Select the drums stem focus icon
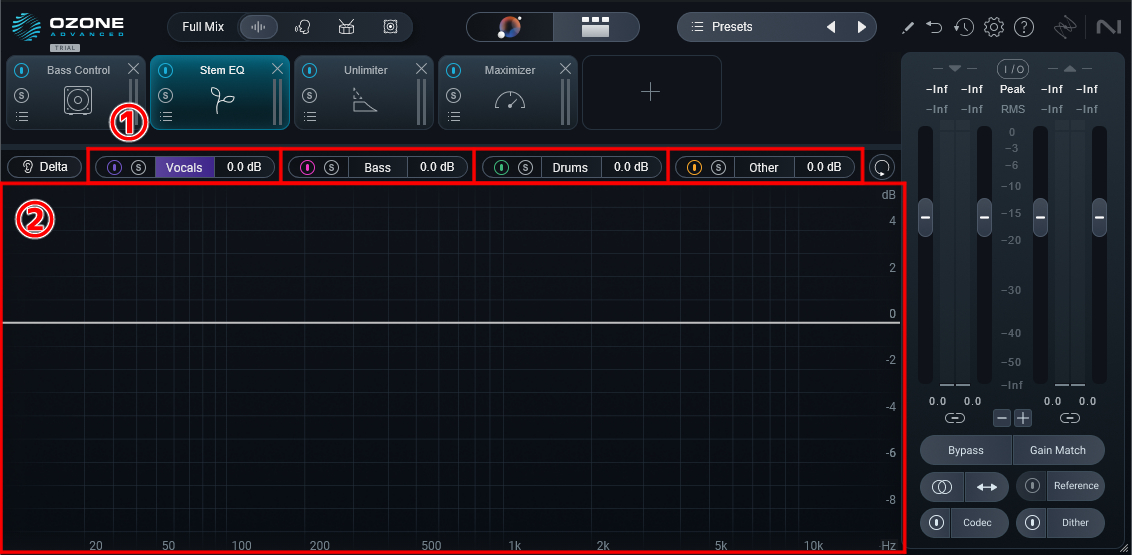 346,27
